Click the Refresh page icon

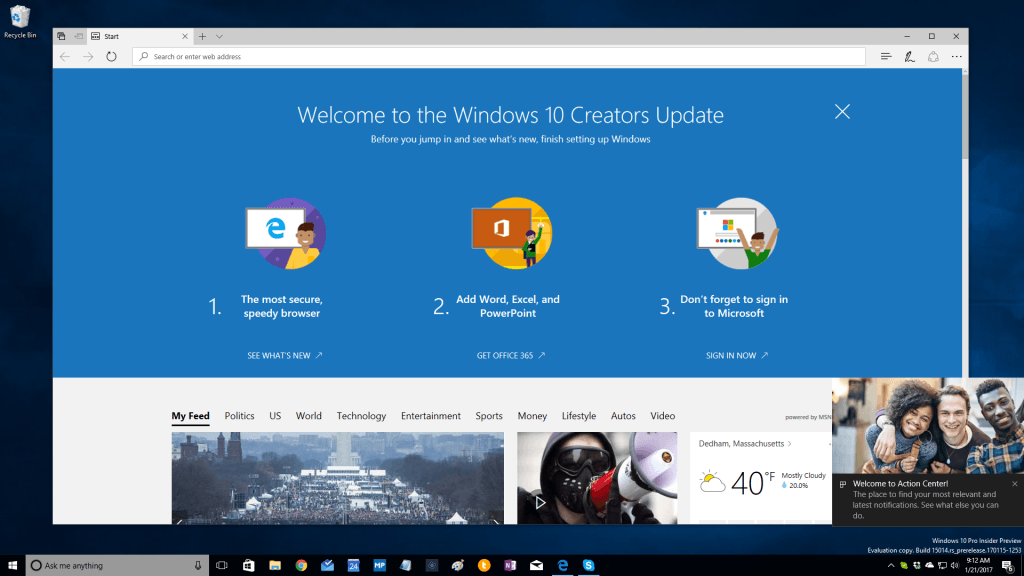pyautogui.click(x=111, y=57)
